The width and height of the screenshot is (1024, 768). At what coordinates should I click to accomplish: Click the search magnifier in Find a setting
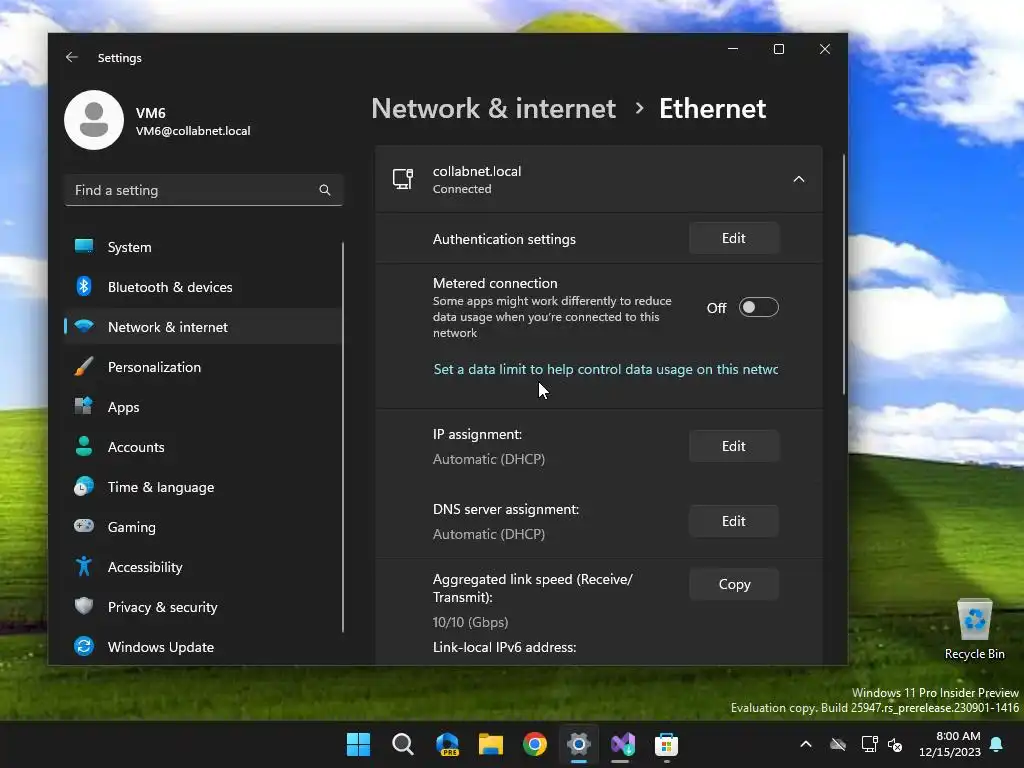(x=325, y=190)
